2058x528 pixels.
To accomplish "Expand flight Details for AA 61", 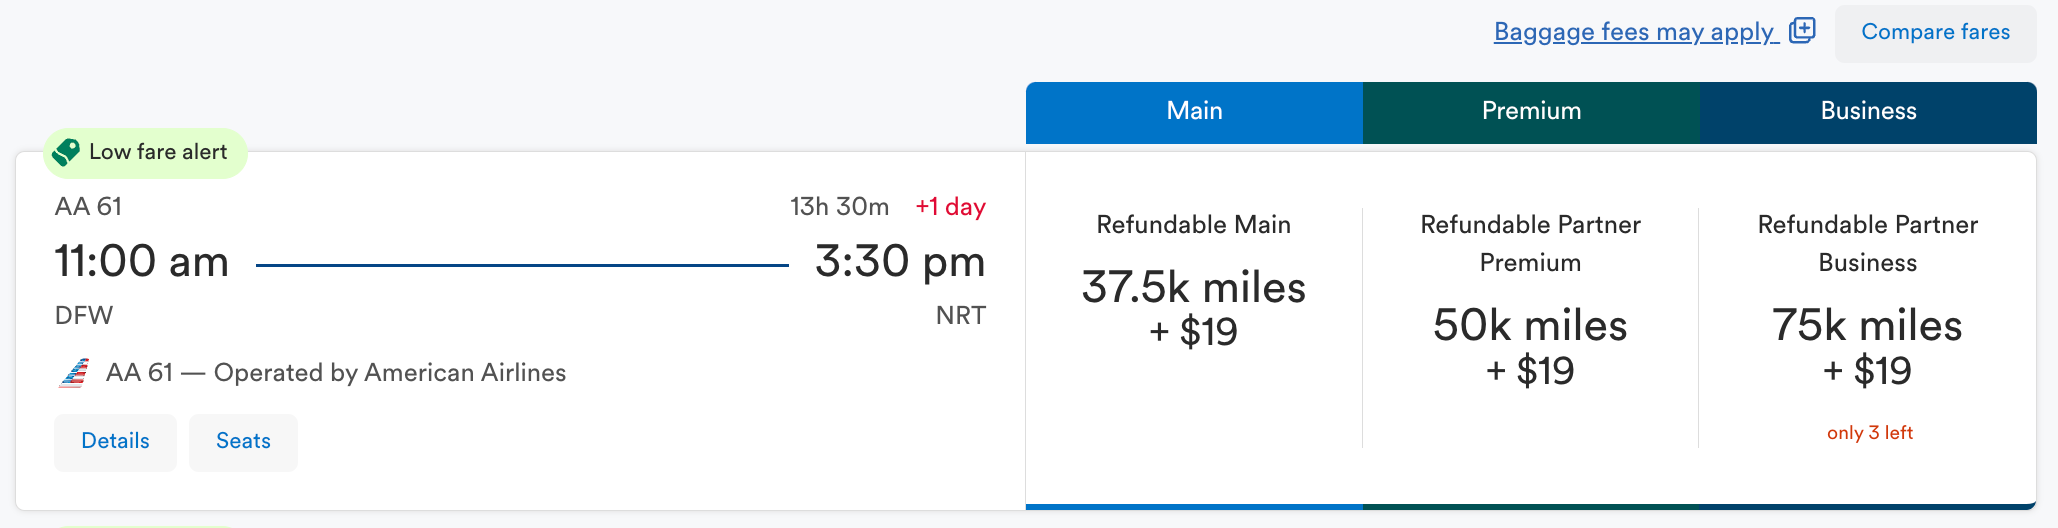I will coord(115,441).
